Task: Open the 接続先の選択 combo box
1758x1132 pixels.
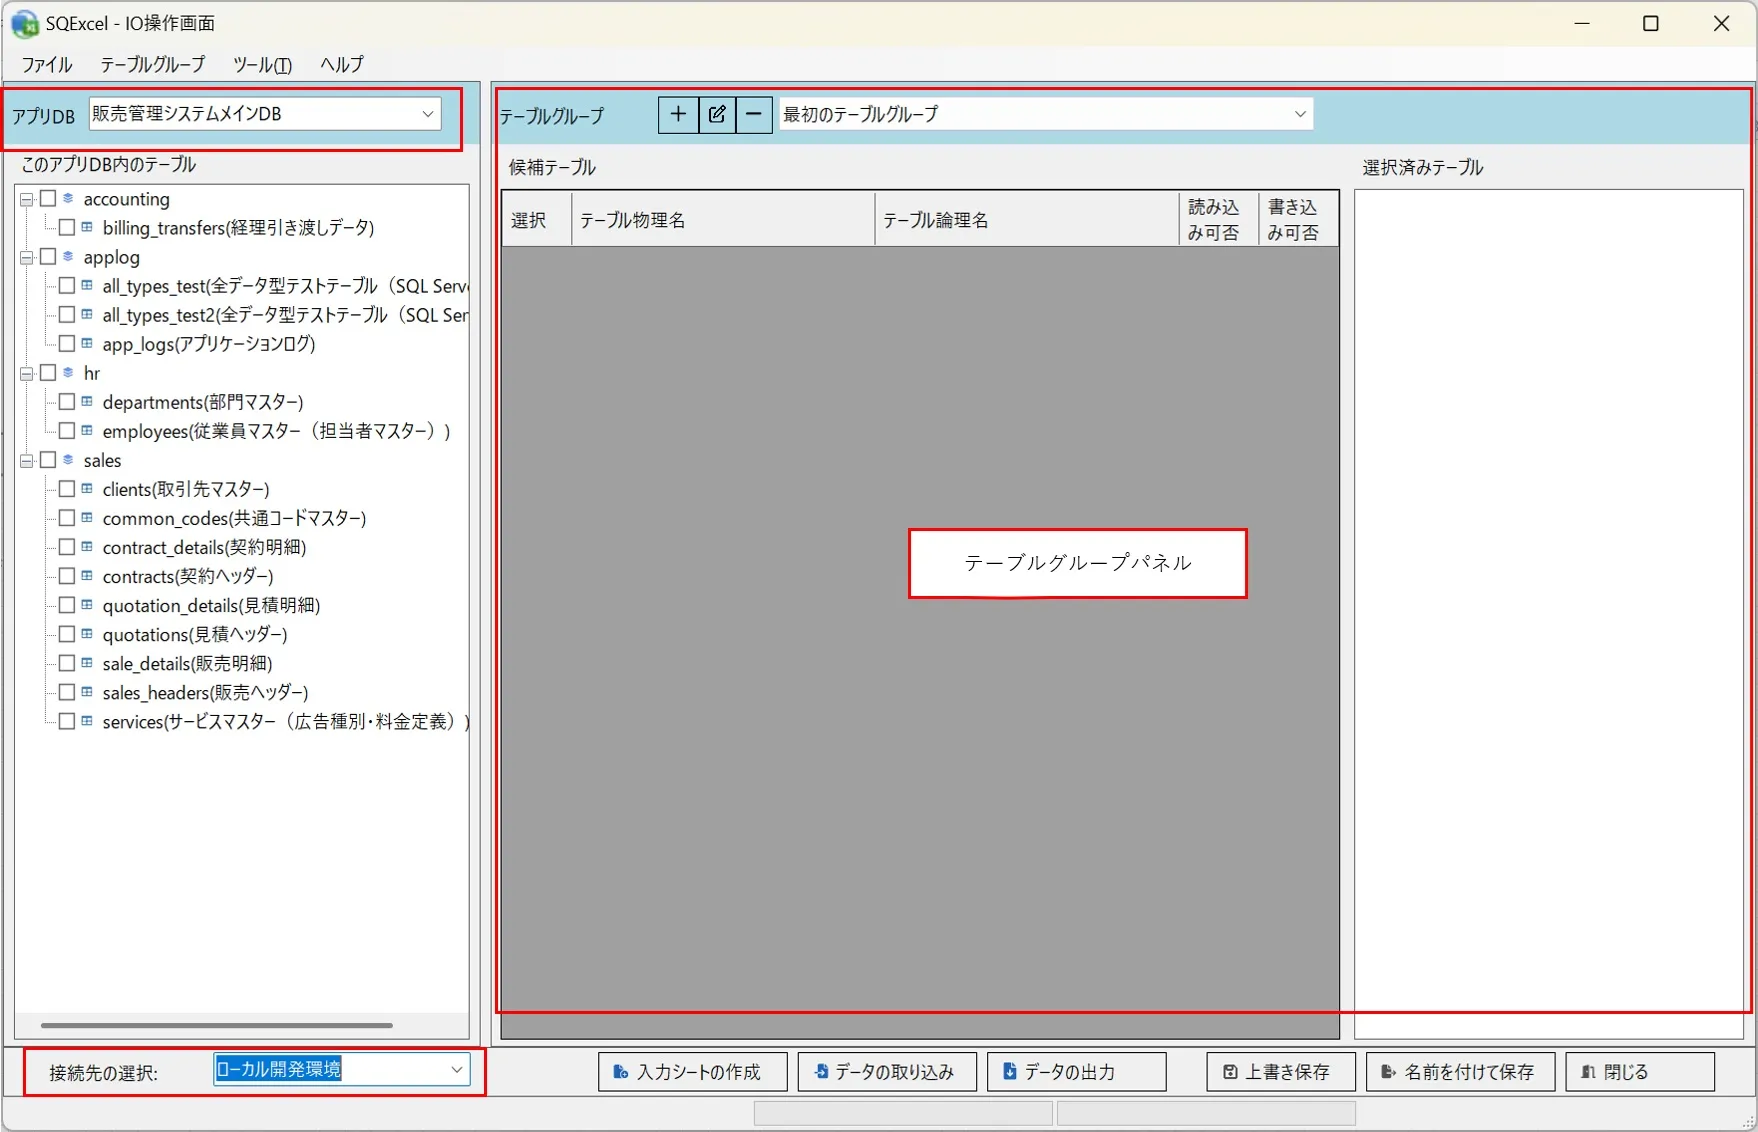Action: [x=342, y=1070]
